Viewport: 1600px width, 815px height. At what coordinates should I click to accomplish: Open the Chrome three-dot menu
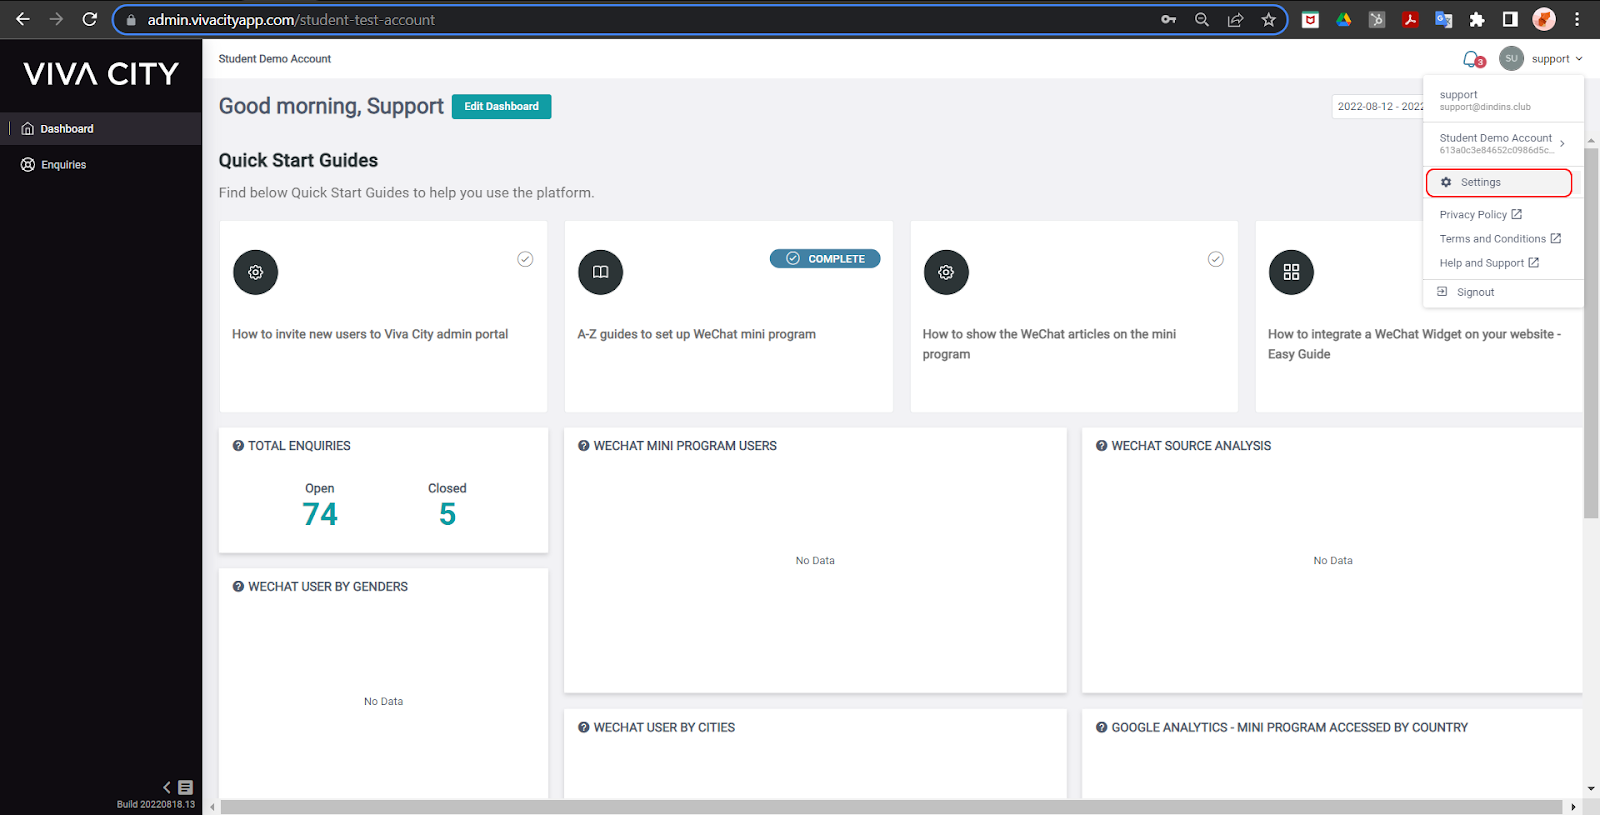(x=1577, y=19)
